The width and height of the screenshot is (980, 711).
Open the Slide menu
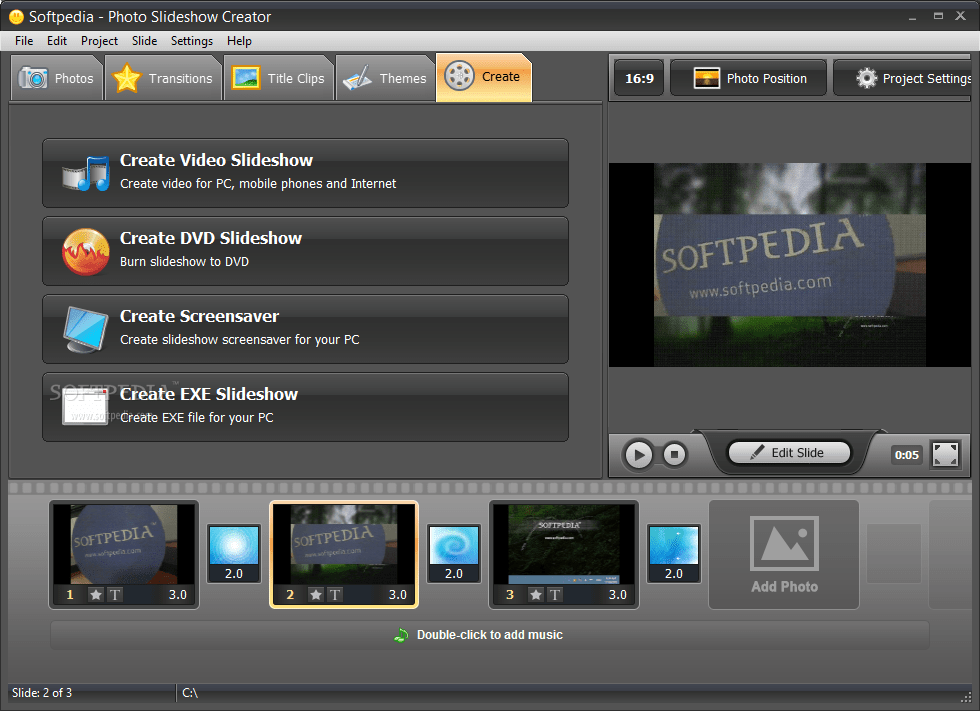click(144, 41)
